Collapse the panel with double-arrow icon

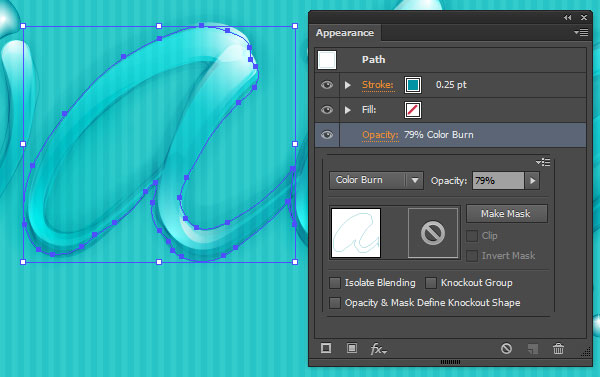(x=567, y=18)
